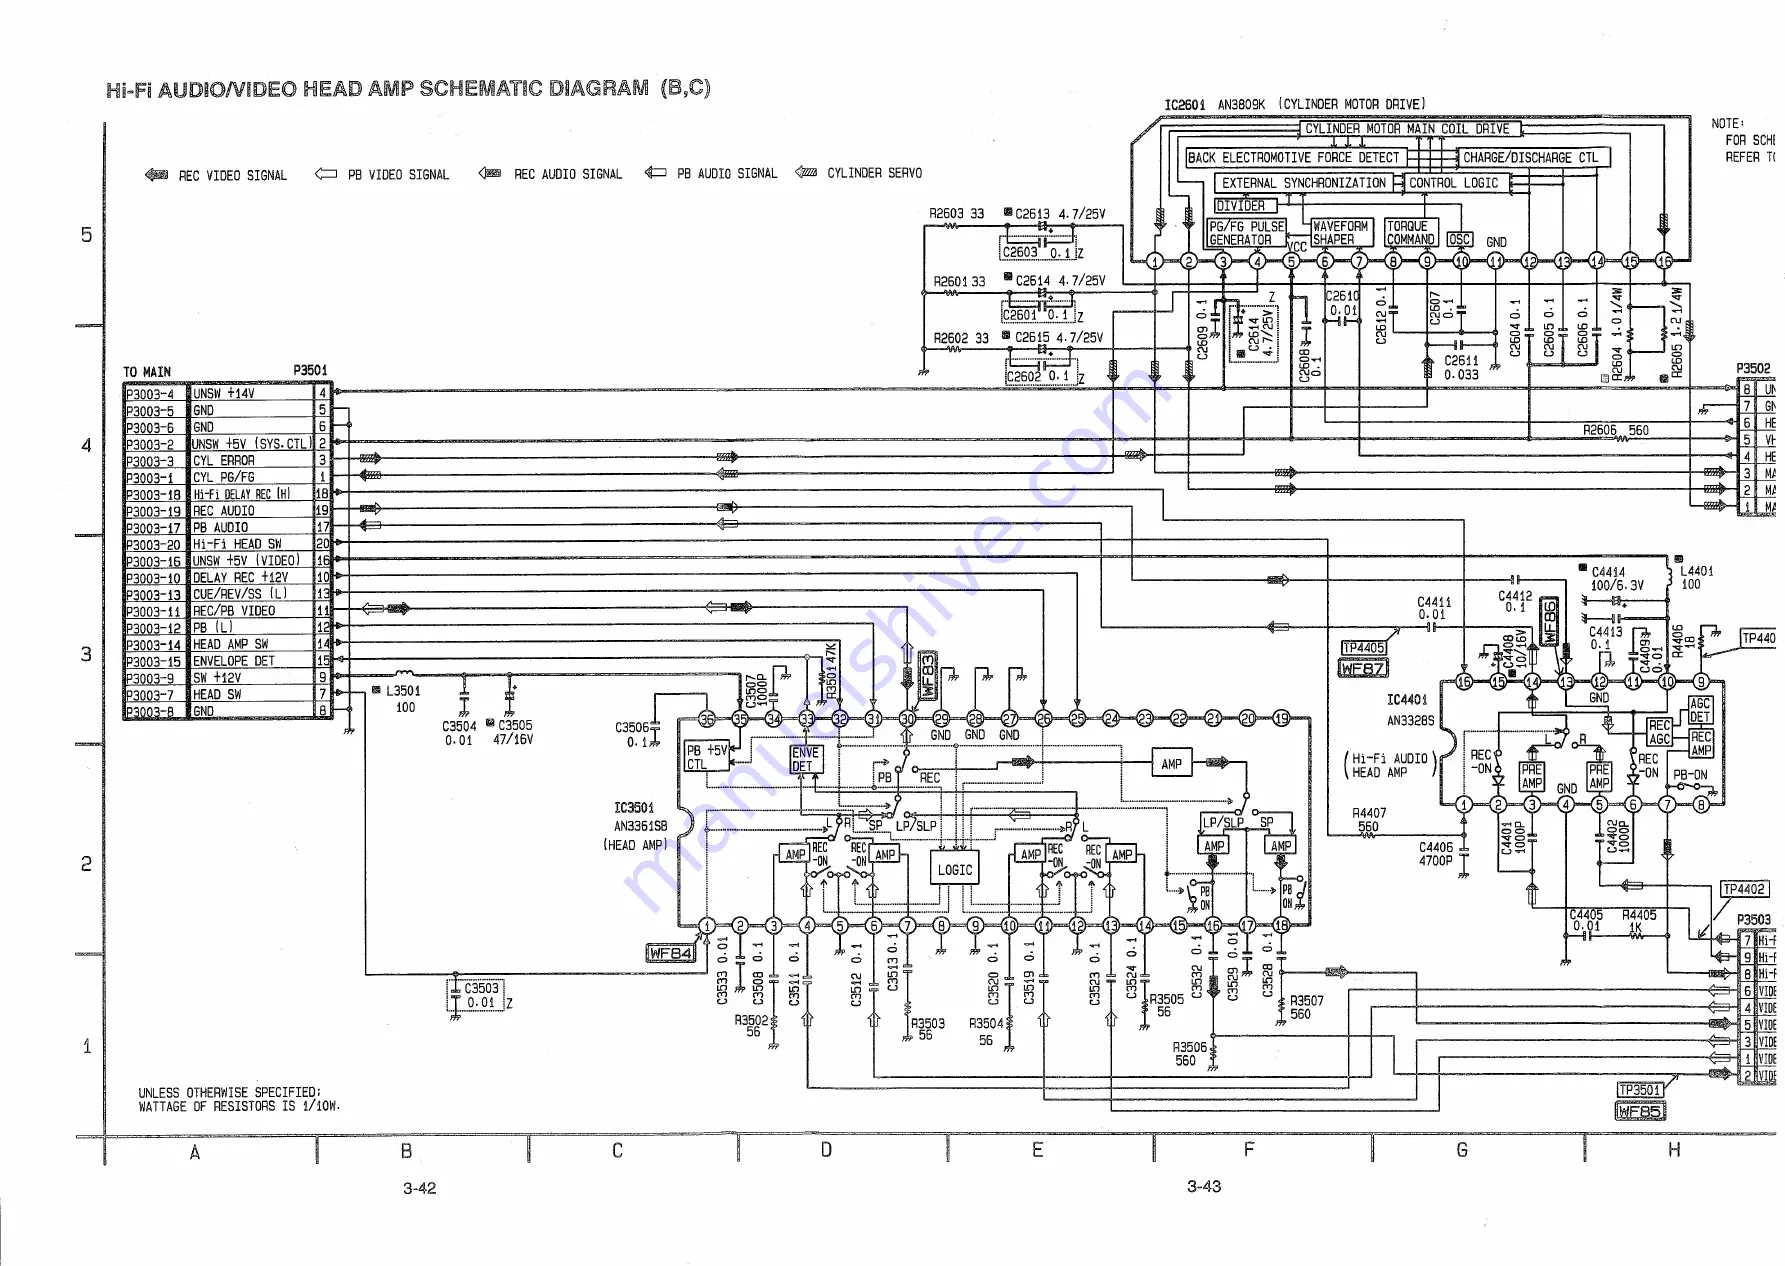Click the wattage of resistors note
The image size is (1785, 1266).
click(239, 1100)
